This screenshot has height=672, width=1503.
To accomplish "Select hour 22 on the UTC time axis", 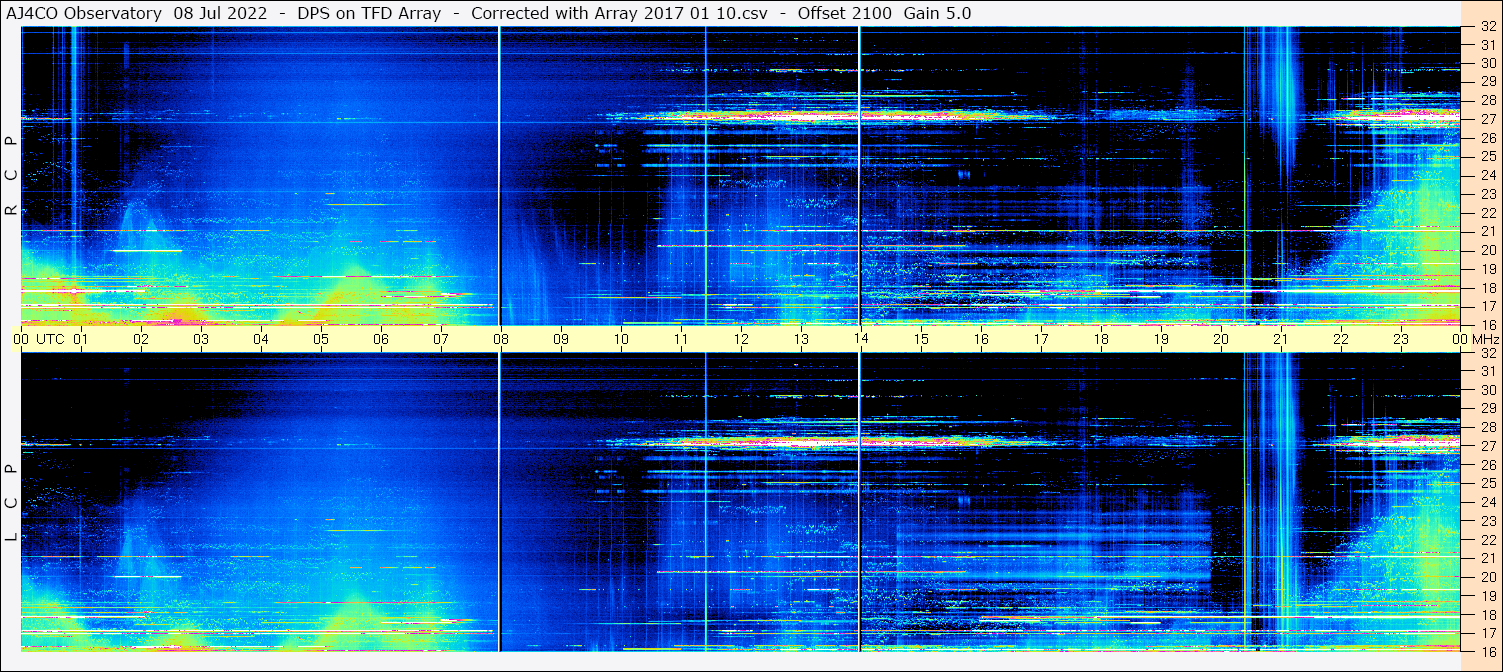I will (1341, 339).
